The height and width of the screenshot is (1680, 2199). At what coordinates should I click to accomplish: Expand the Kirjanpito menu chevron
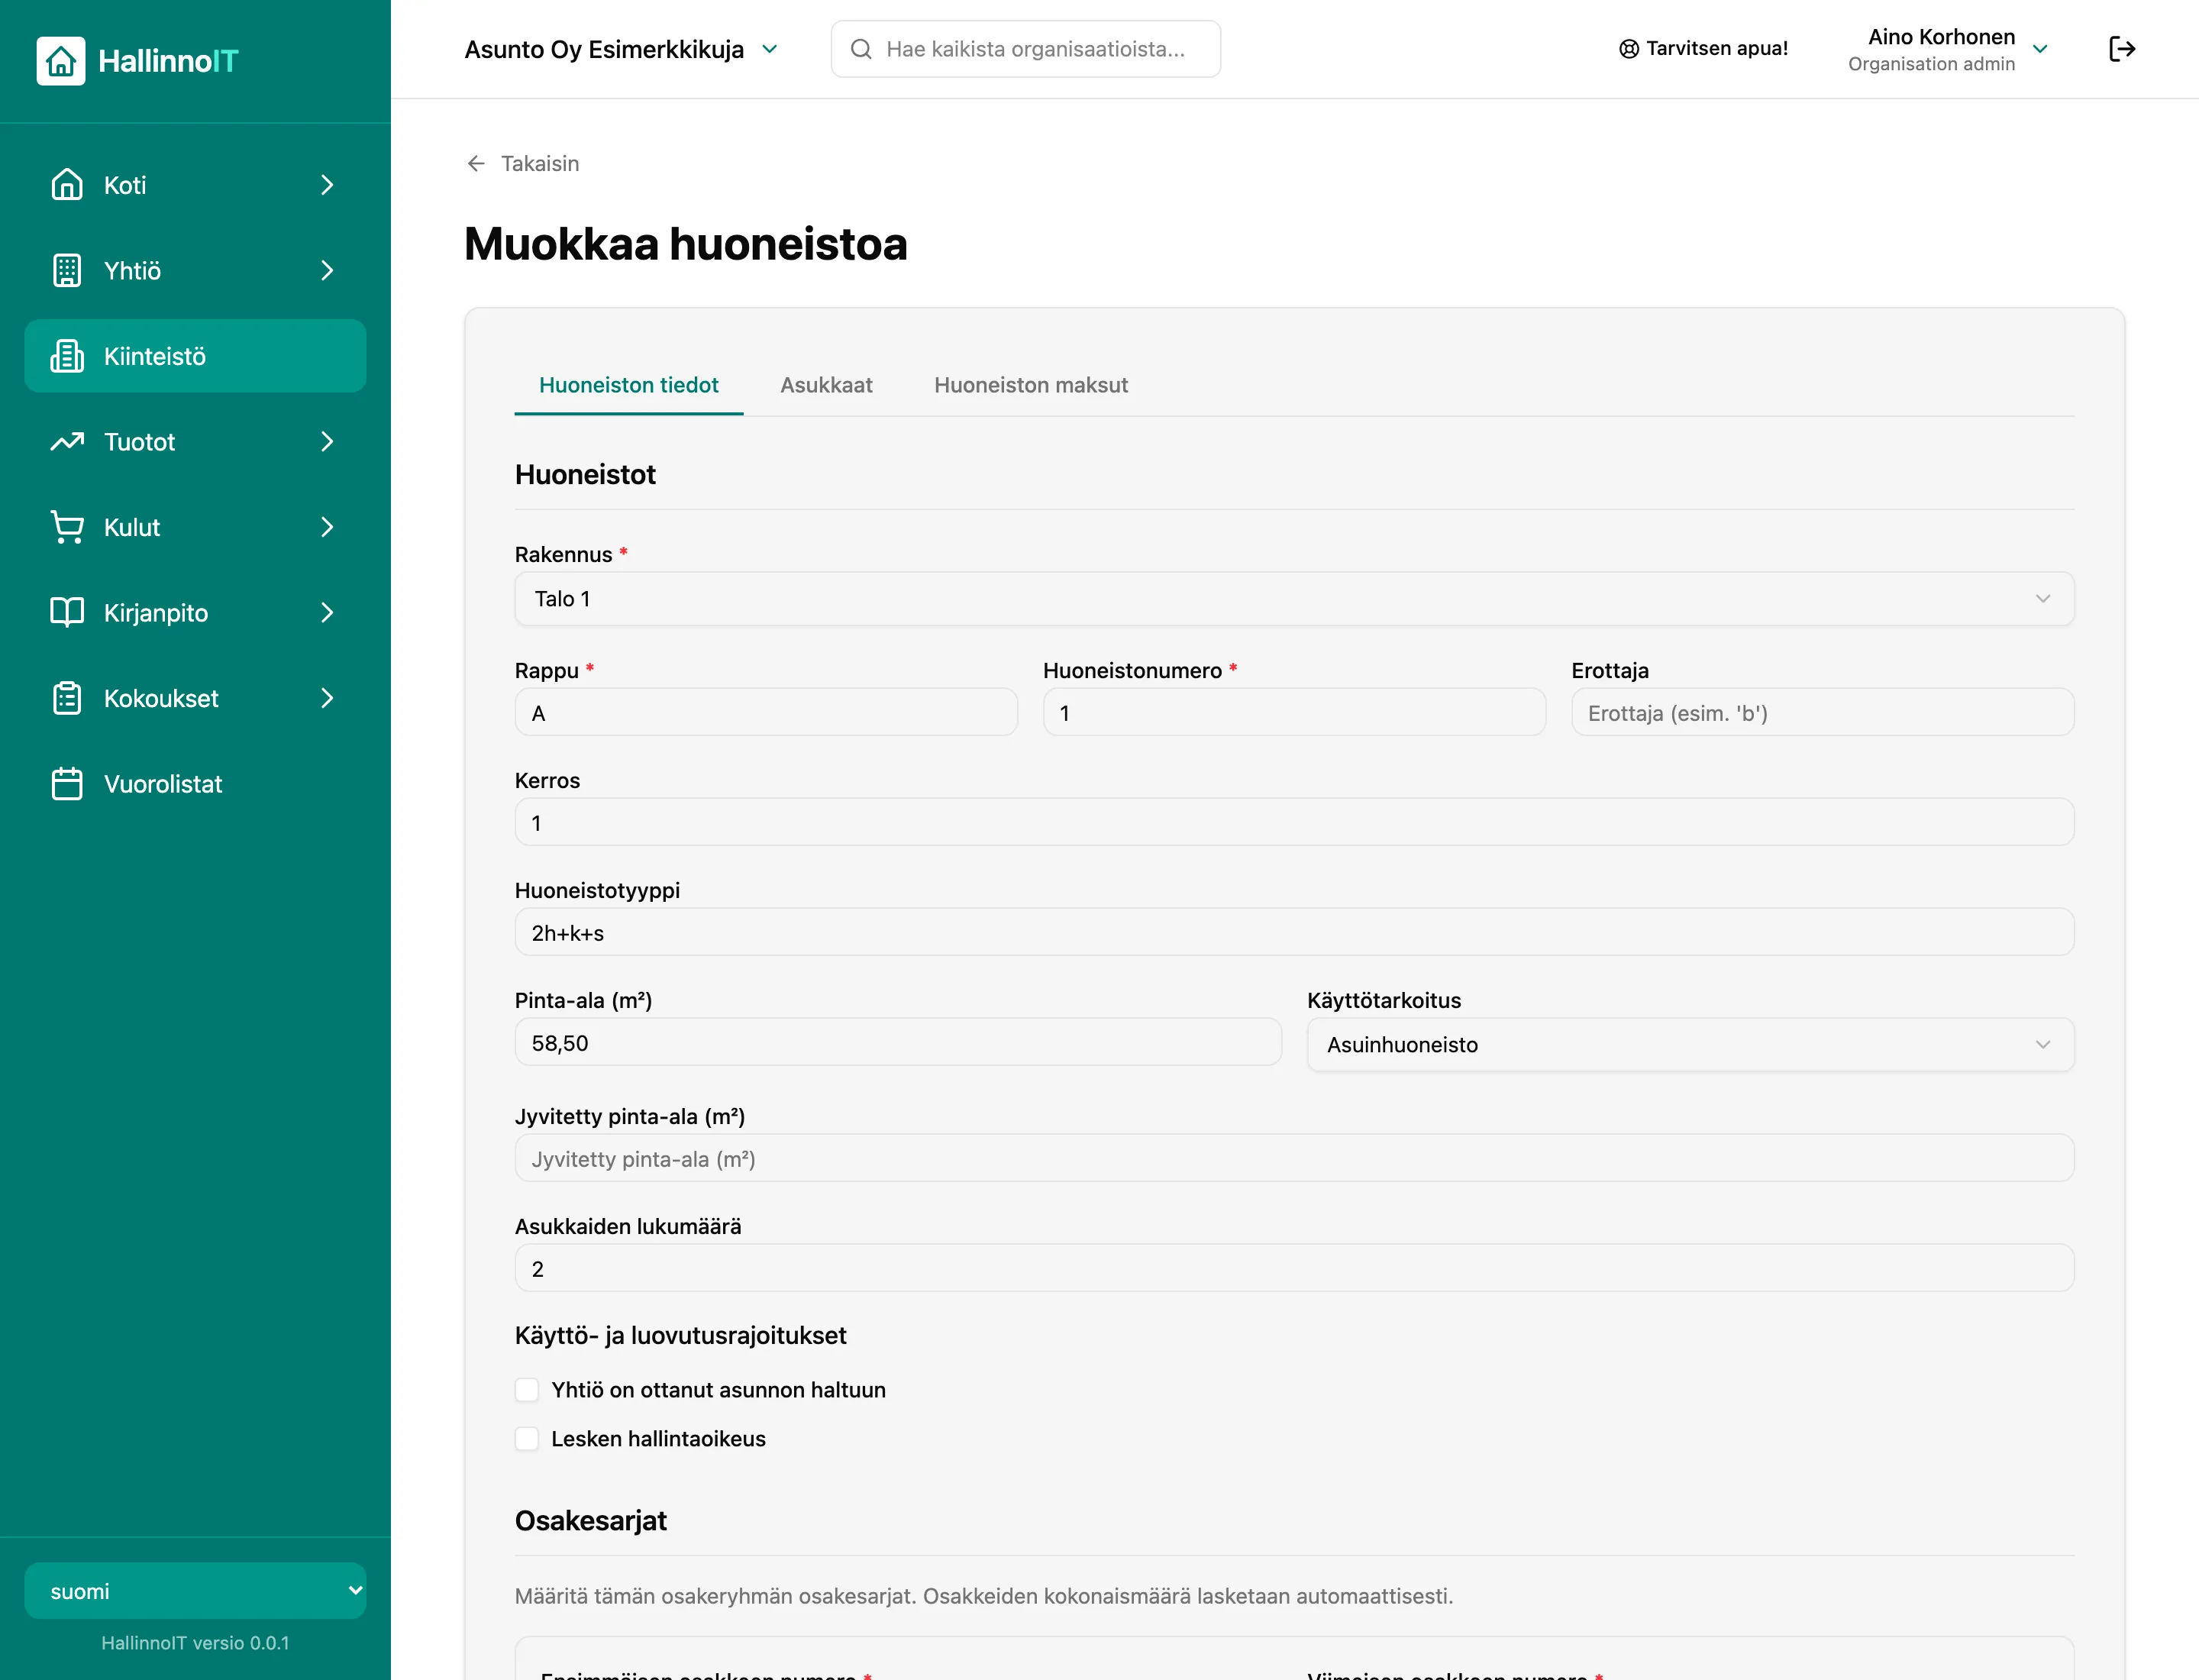(327, 612)
